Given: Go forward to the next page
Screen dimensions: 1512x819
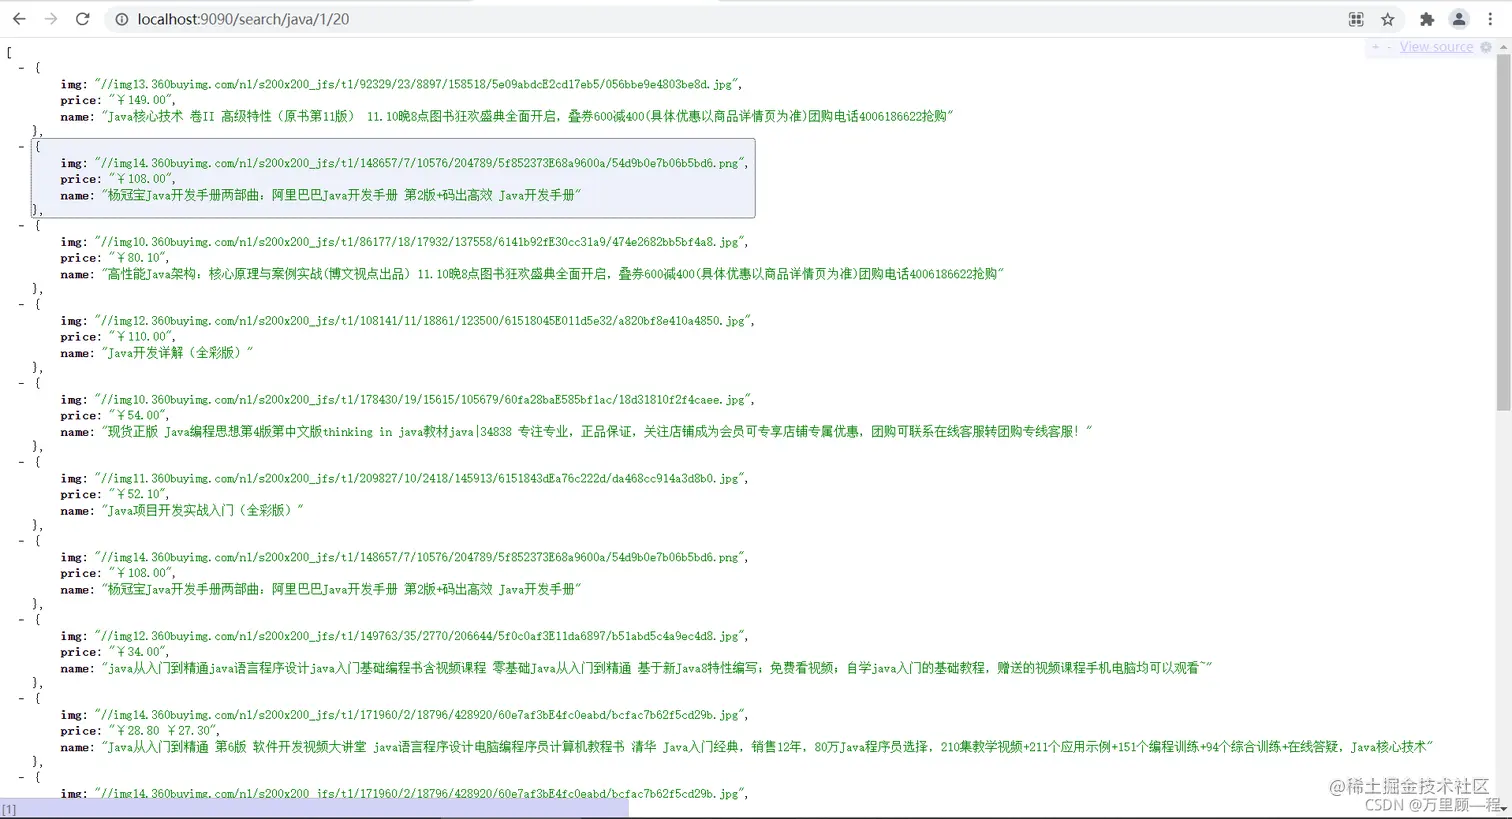Looking at the screenshot, I should 51,19.
